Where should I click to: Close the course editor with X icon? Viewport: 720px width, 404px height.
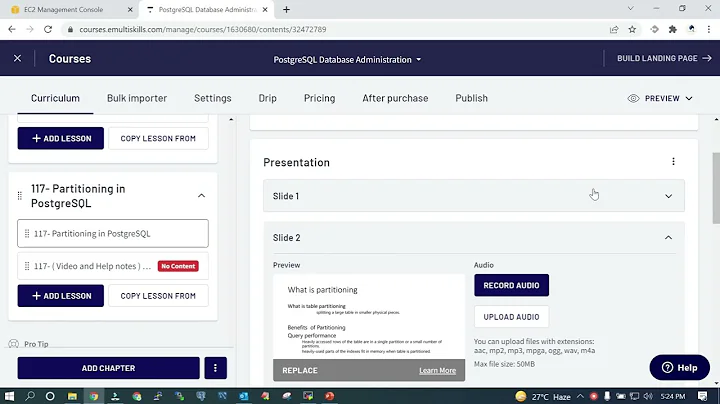point(17,58)
